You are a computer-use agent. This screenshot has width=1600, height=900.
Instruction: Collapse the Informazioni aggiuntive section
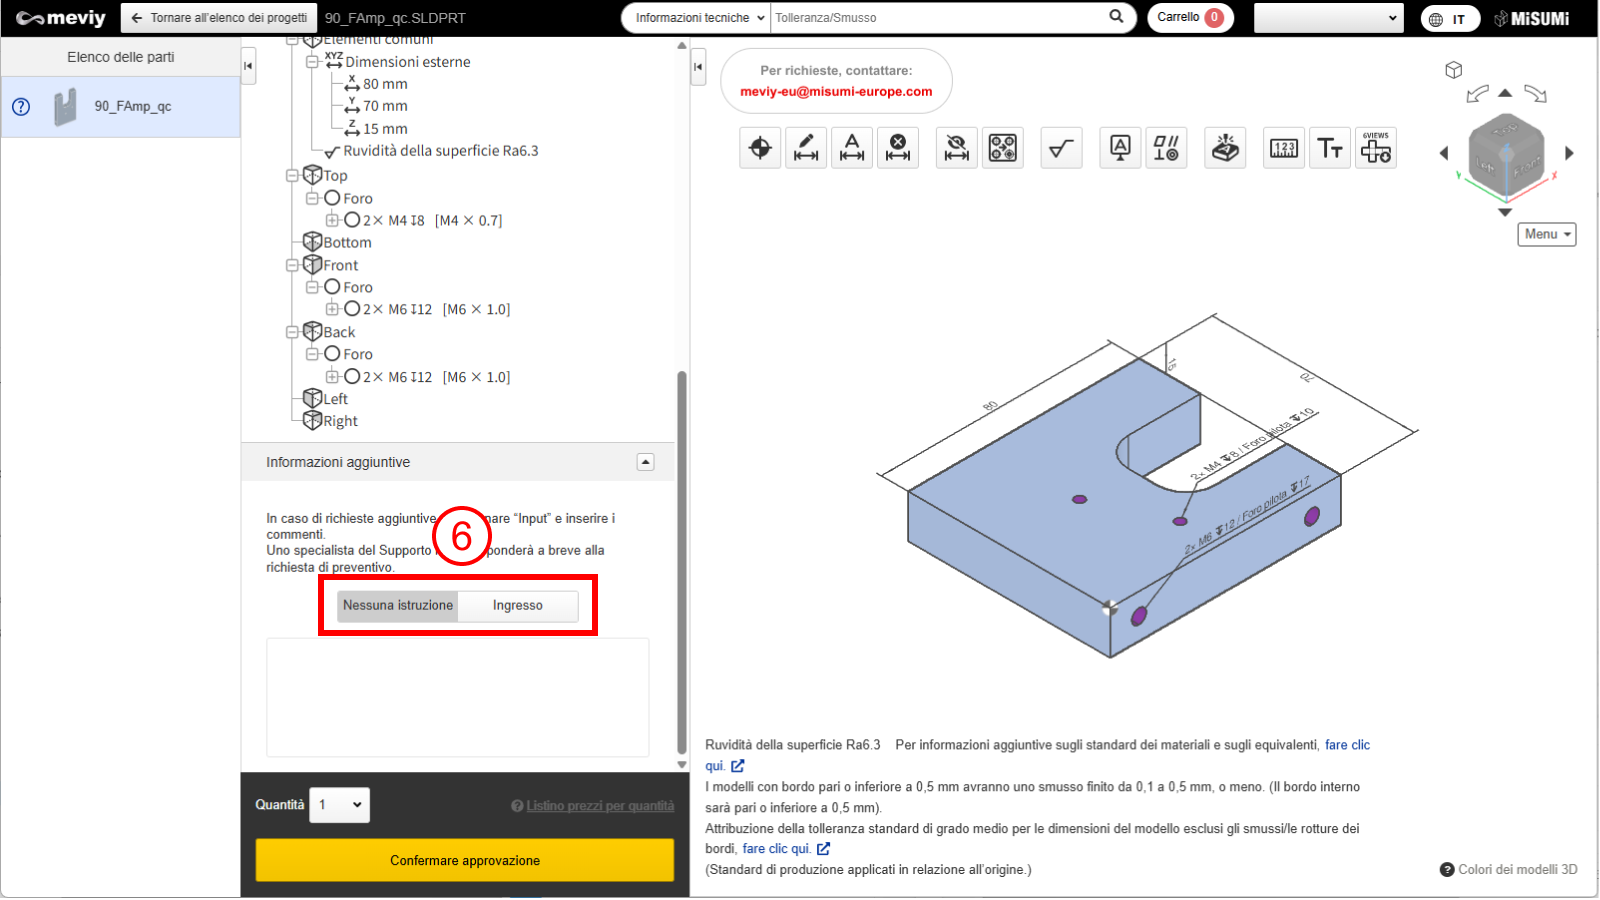pyautogui.click(x=646, y=462)
